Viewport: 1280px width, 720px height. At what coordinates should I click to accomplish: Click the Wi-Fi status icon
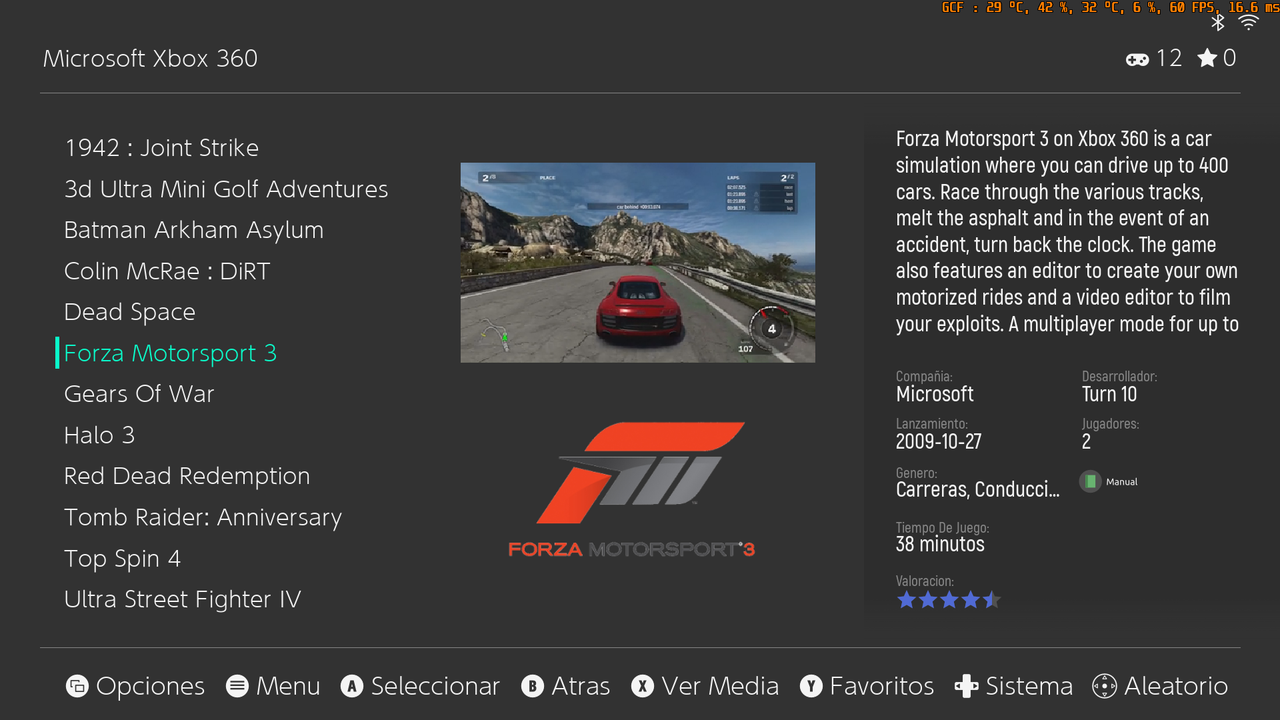click(1248, 22)
